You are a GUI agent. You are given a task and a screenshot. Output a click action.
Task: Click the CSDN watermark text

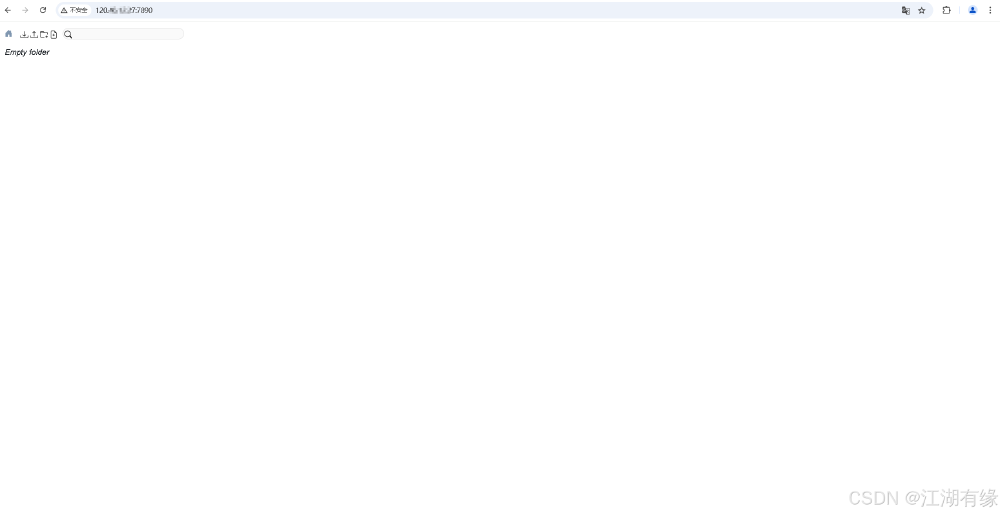tap(923, 498)
